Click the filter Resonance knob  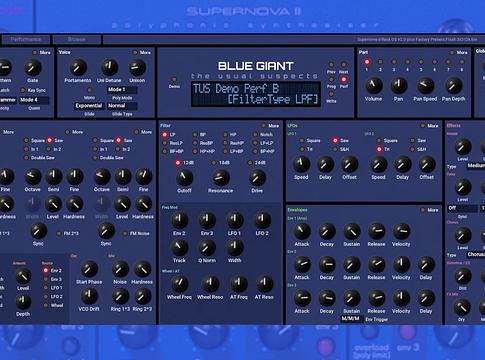pos(221,177)
